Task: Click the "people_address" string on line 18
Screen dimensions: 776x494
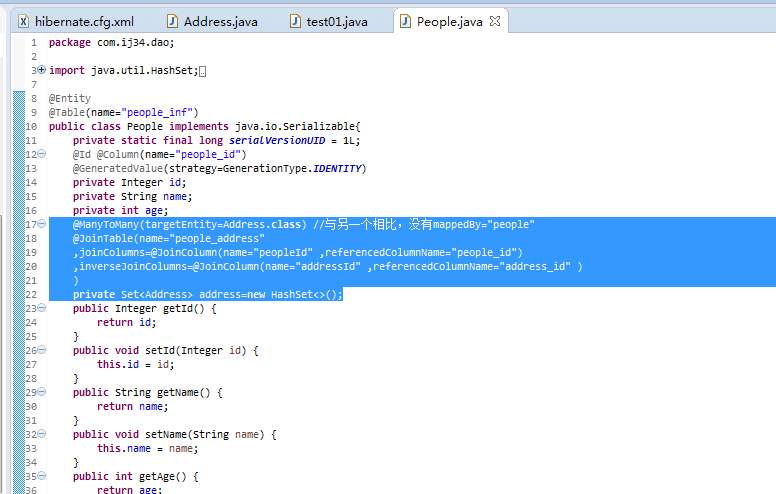Action: click(217, 239)
